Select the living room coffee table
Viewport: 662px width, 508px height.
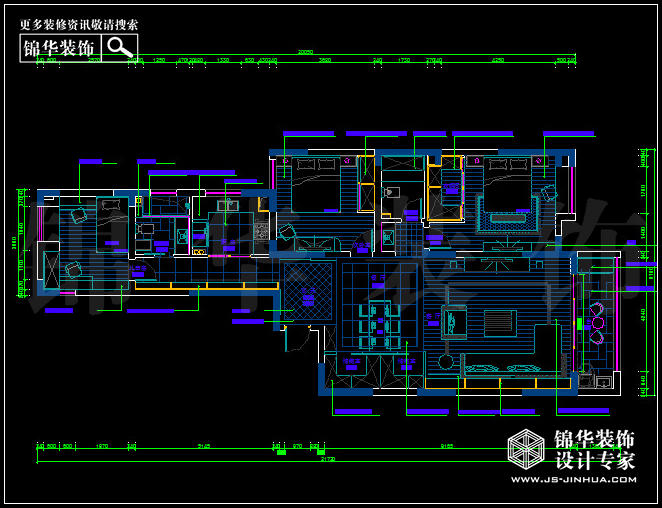click(x=498, y=322)
